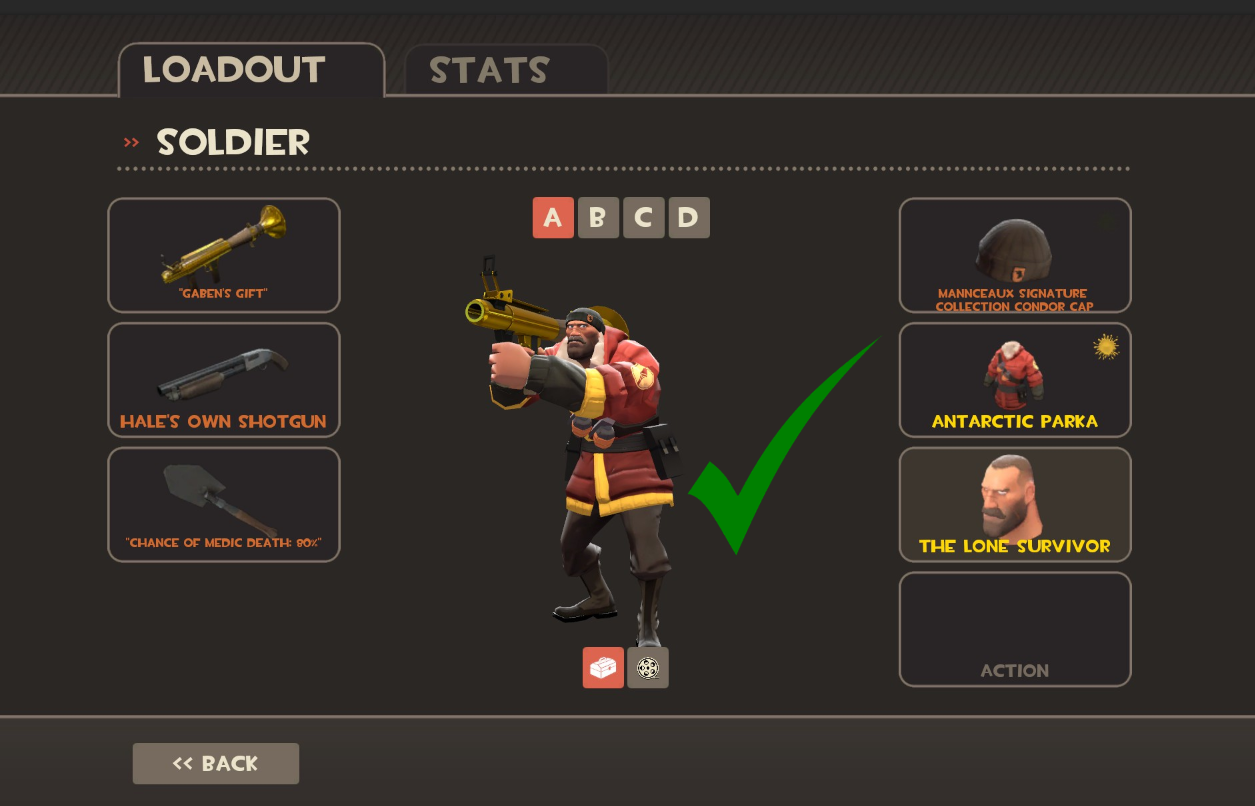Switch to loadout preset C
This screenshot has height=806, width=1255.
(643, 217)
